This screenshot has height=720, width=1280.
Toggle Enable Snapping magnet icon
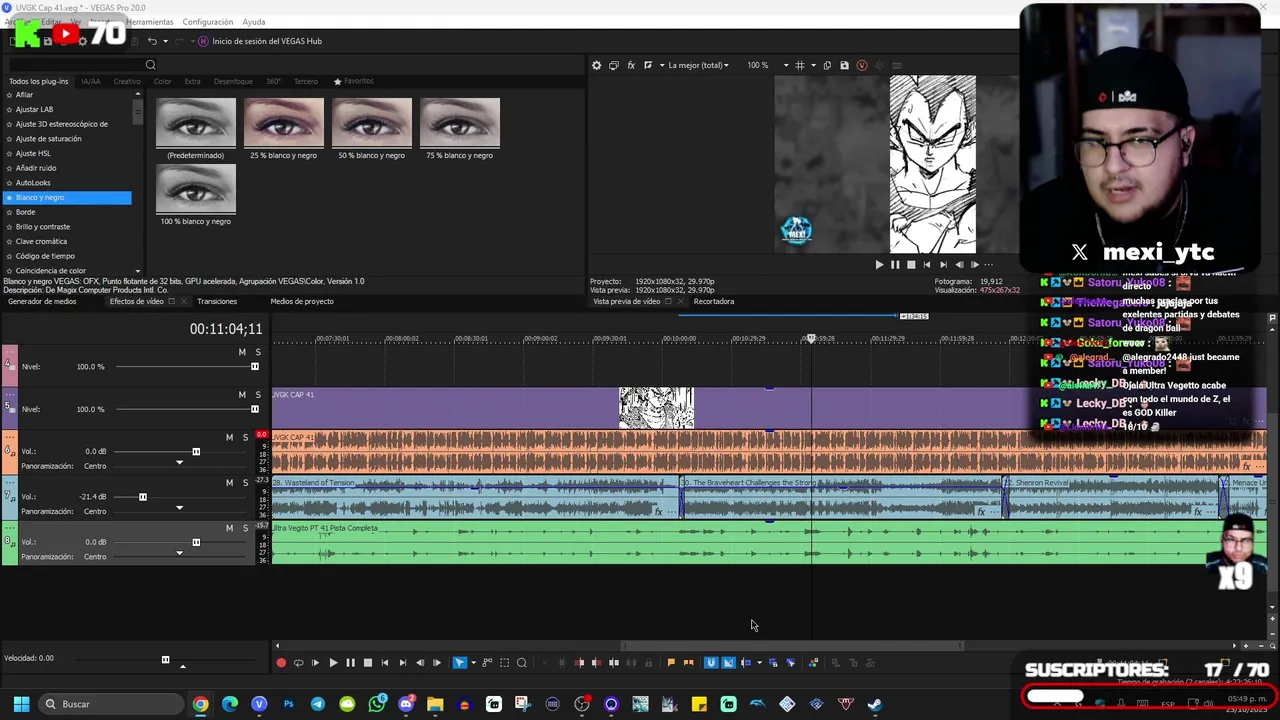click(x=711, y=663)
